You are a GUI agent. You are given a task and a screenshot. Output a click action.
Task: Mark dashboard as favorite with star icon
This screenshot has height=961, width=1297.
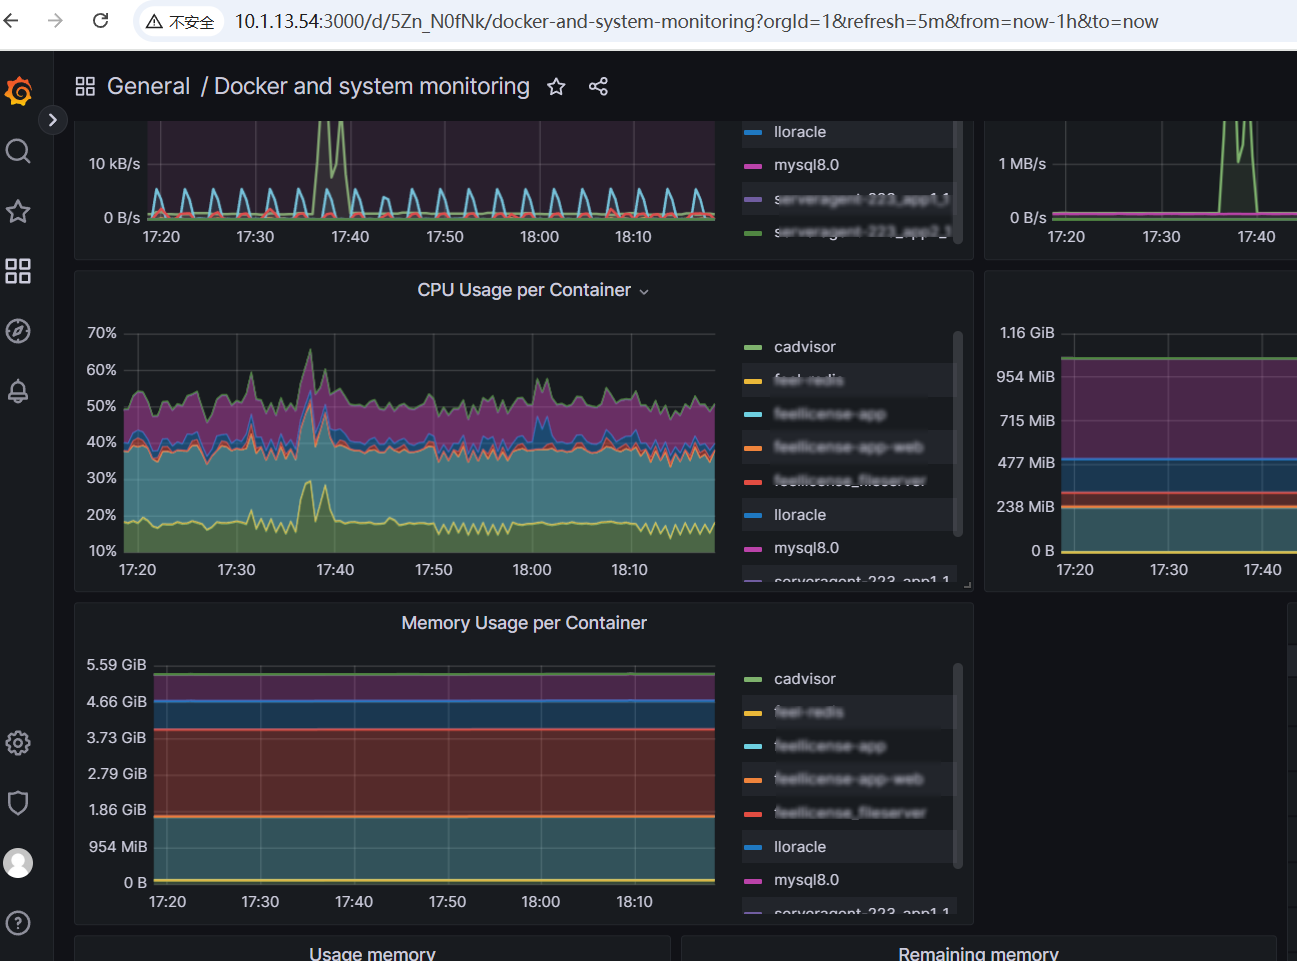click(x=556, y=87)
